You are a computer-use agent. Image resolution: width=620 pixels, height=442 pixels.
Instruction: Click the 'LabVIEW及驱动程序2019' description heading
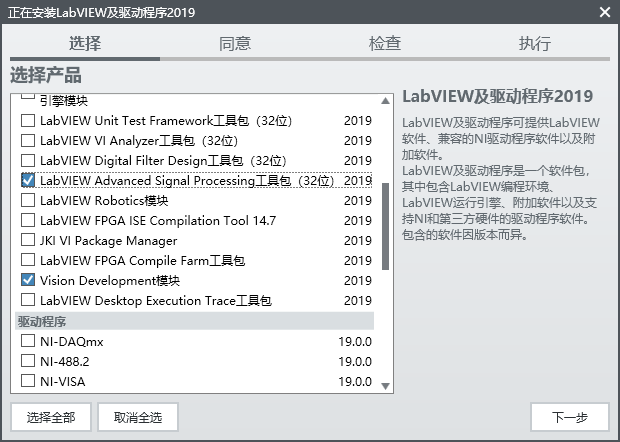point(497,96)
